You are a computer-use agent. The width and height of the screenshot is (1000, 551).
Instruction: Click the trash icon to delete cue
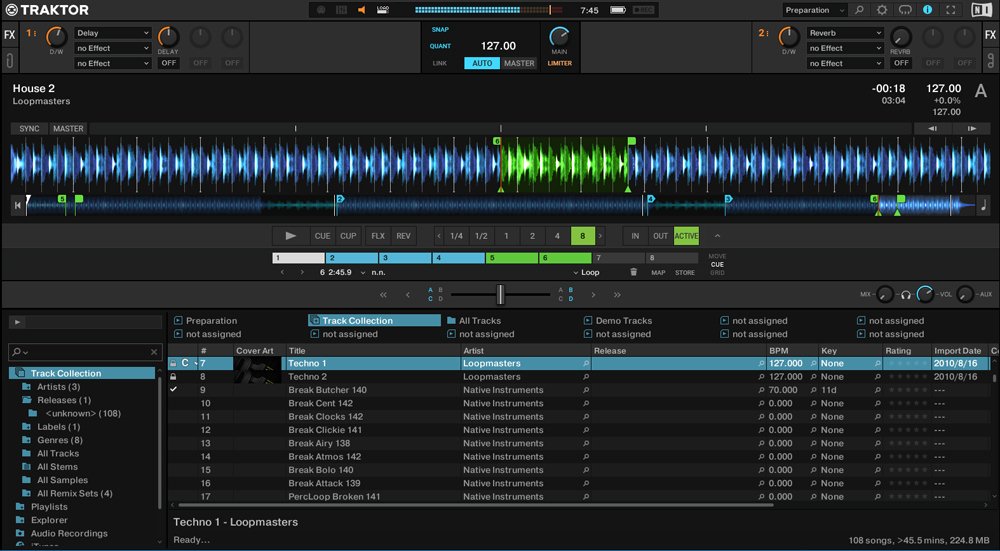click(x=633, y=272)
